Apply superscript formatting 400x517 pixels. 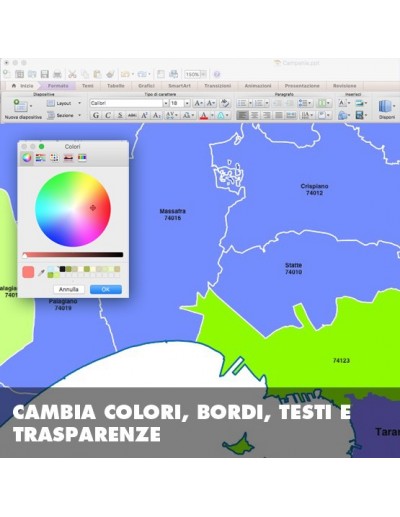pos(144,115)
